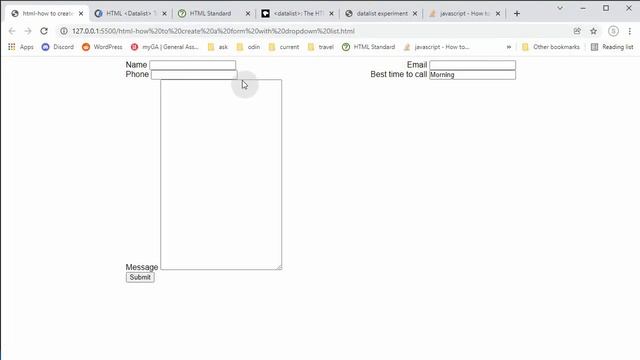Click the Phone label

(137, 74)
